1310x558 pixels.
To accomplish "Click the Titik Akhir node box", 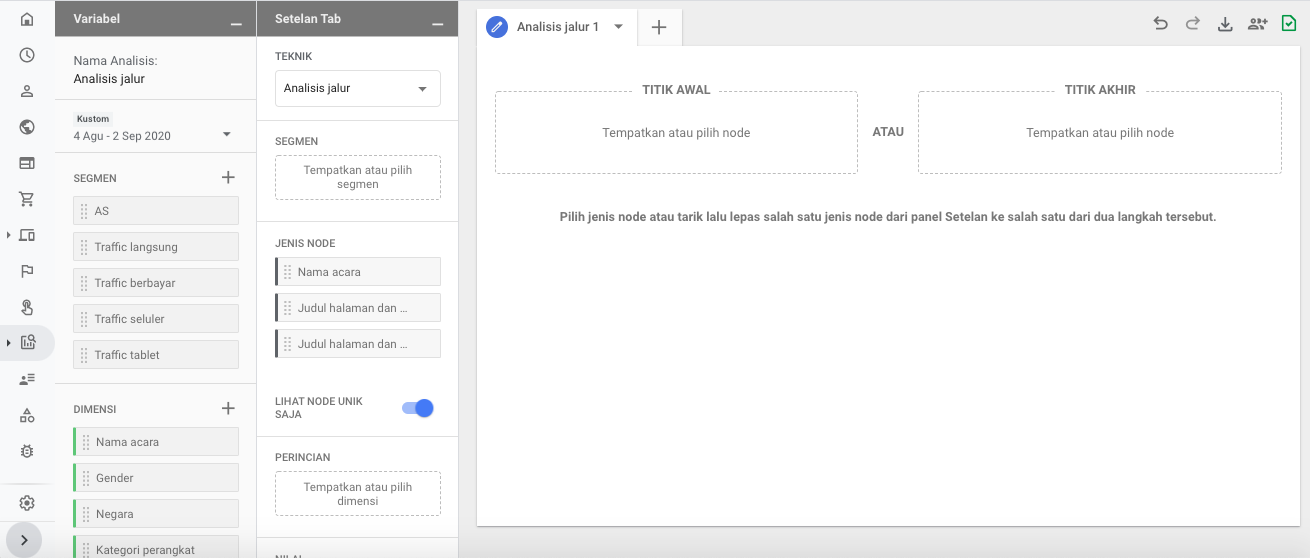I will click(1100, 133).
